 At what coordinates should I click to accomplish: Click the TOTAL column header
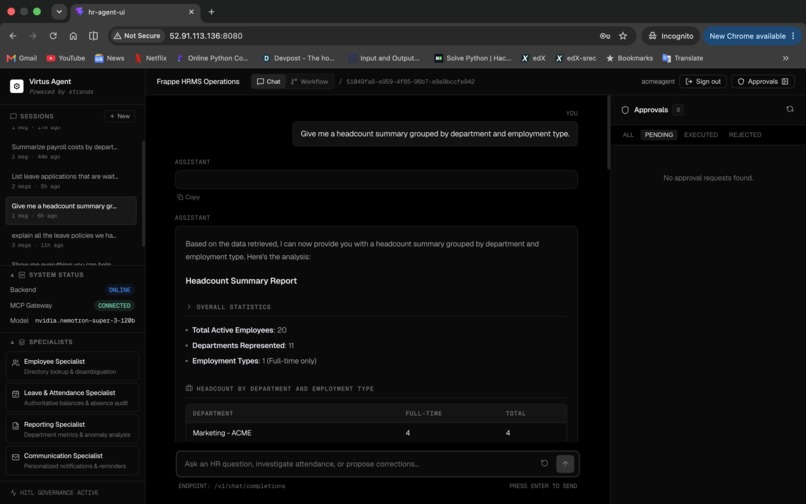click(516, 413)
